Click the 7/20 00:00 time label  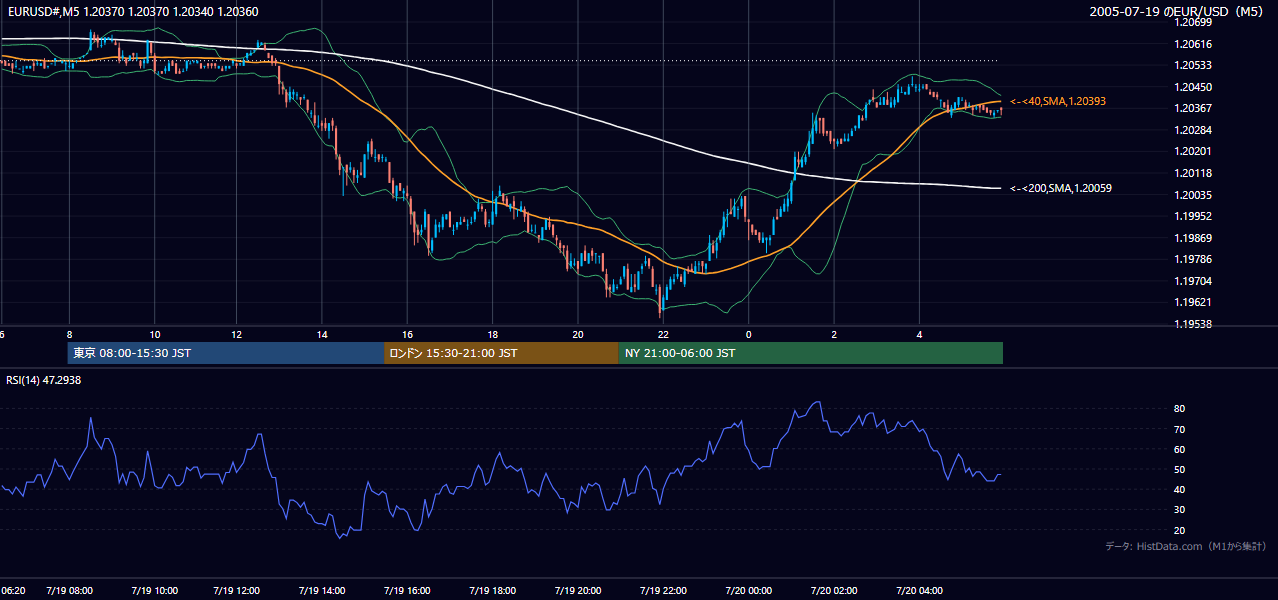(748, 590)
